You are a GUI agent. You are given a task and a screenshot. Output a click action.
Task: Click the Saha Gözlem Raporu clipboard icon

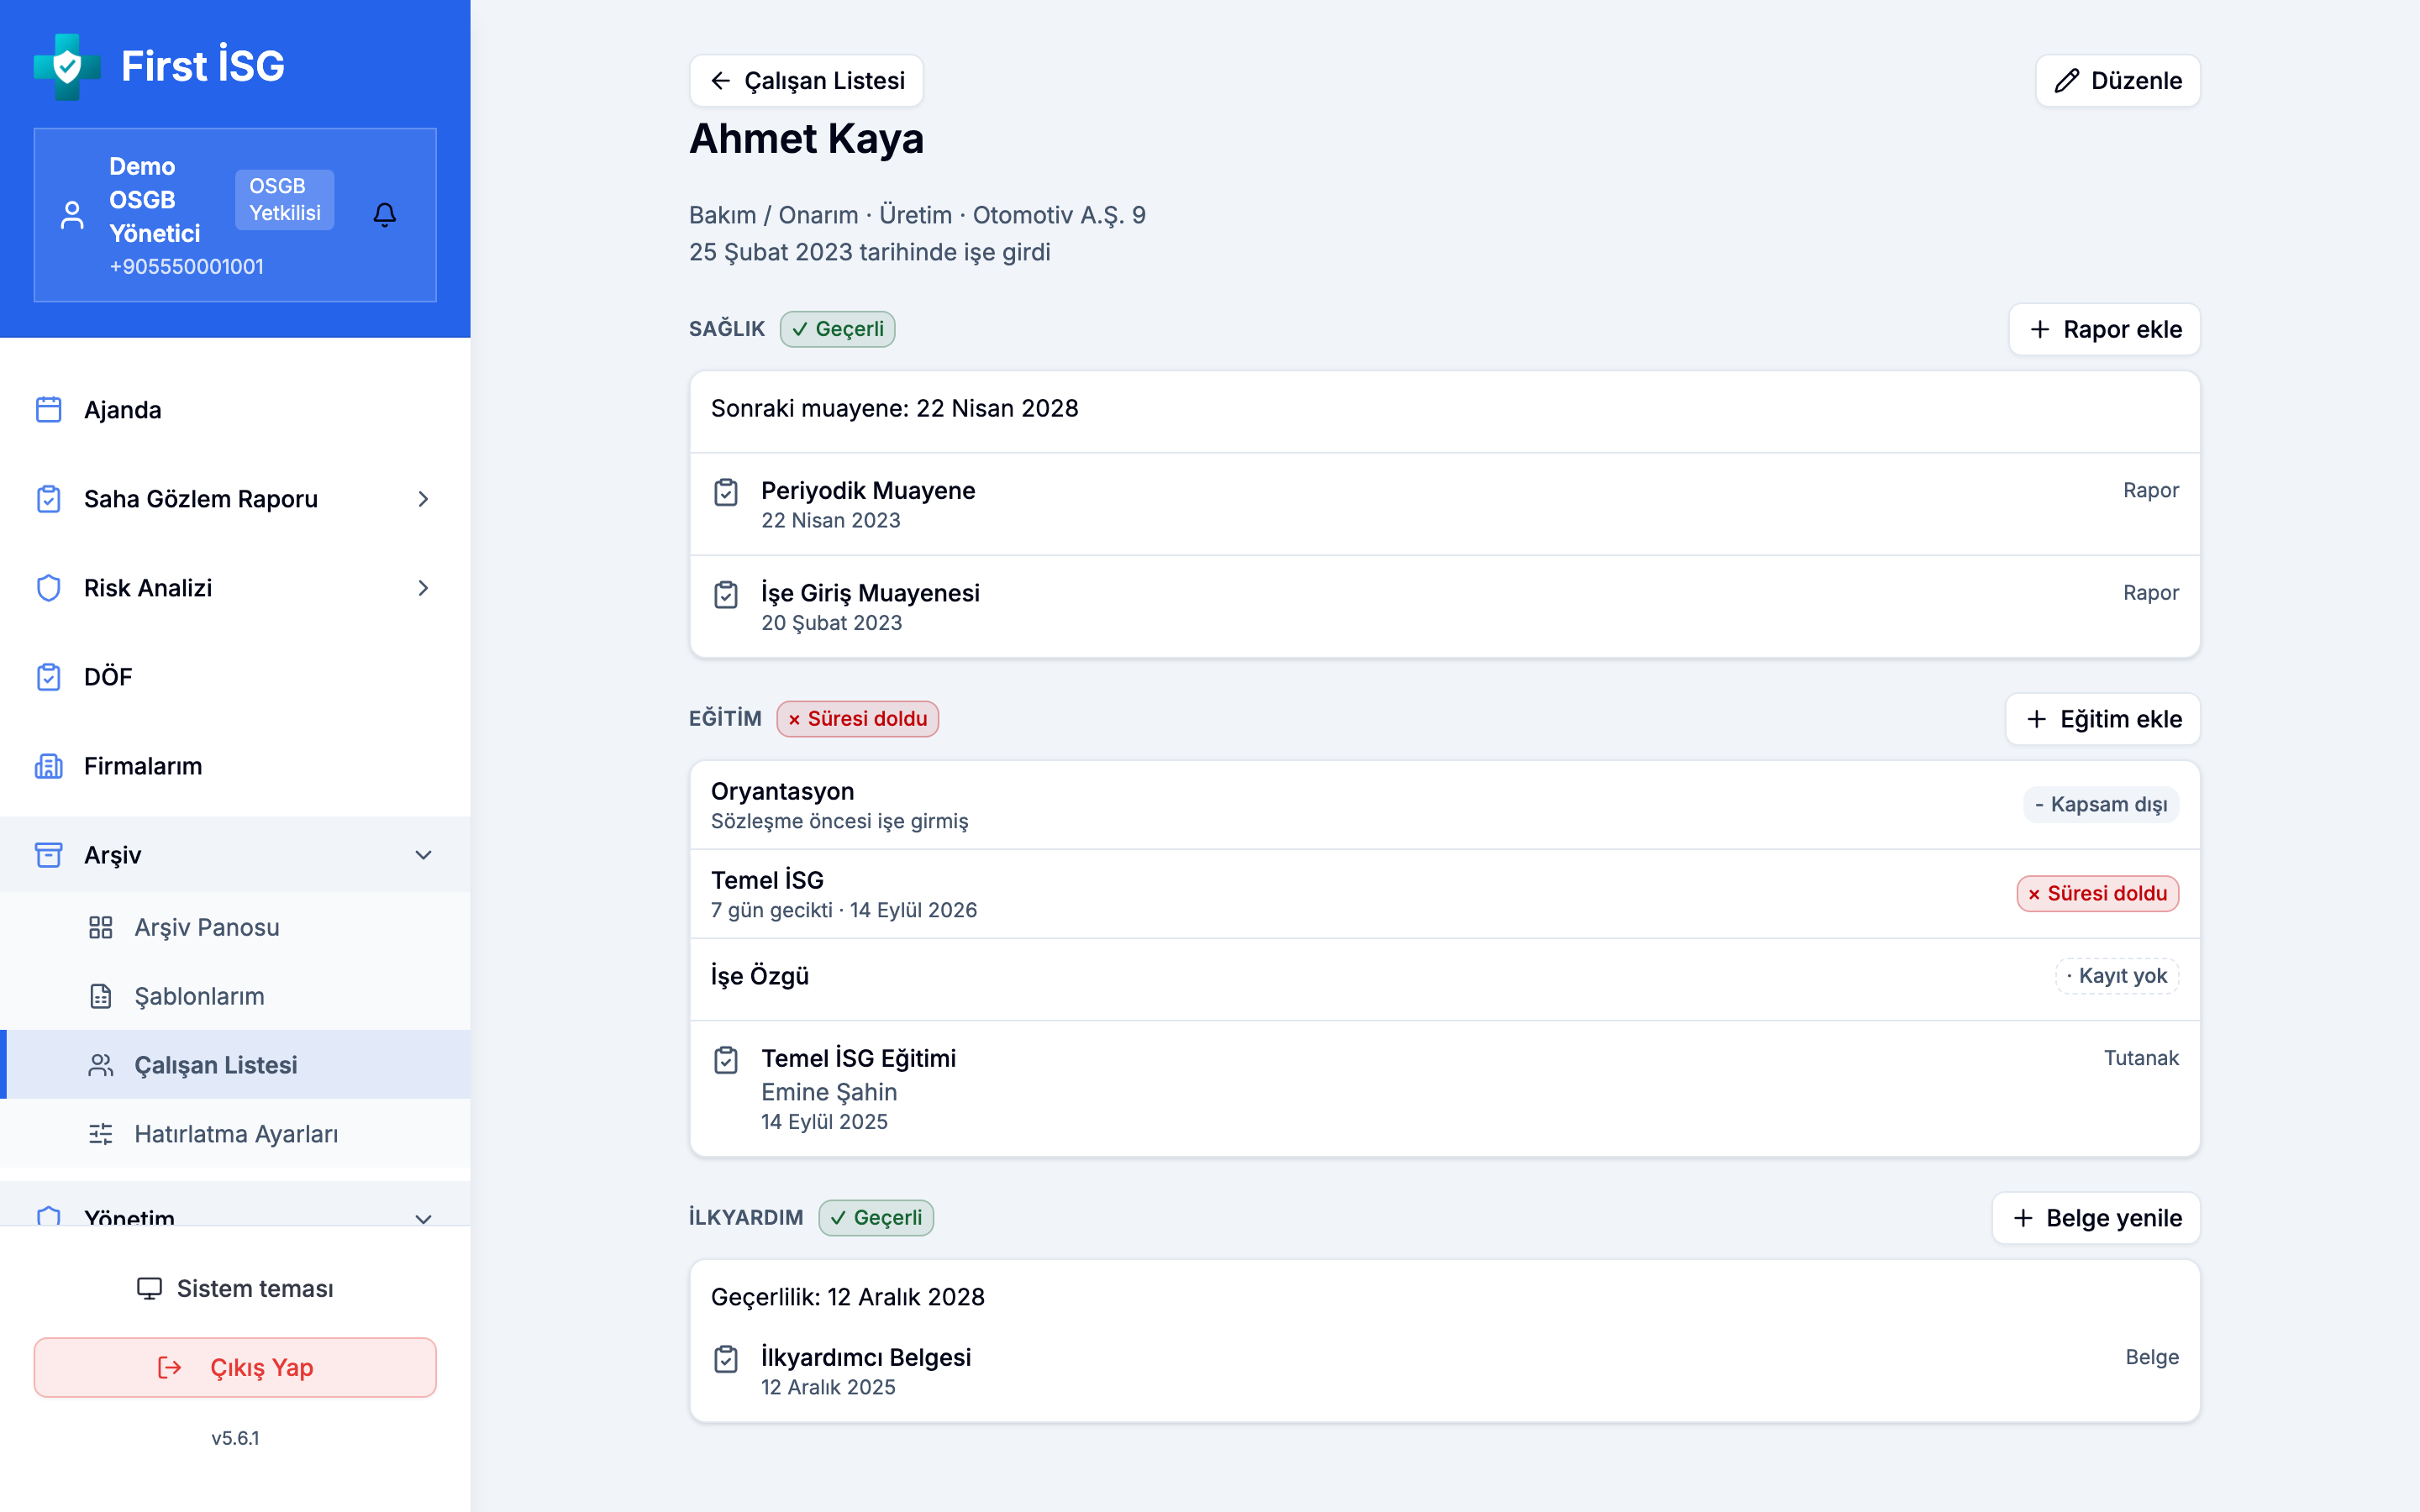tap(49, 499)
